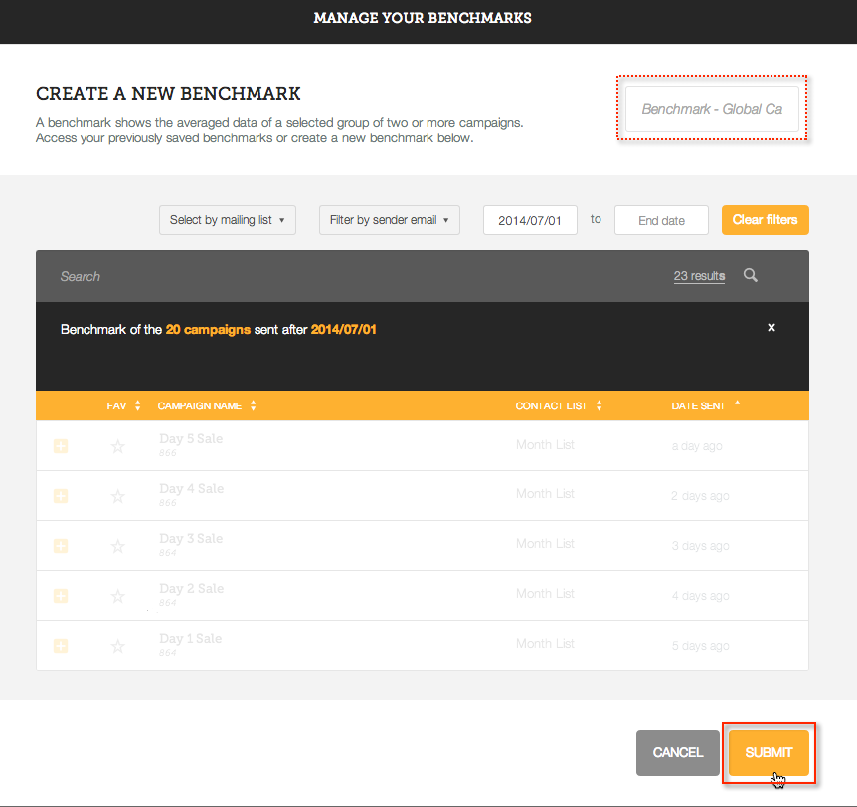Click the Search campaigns field

[350, 276]
